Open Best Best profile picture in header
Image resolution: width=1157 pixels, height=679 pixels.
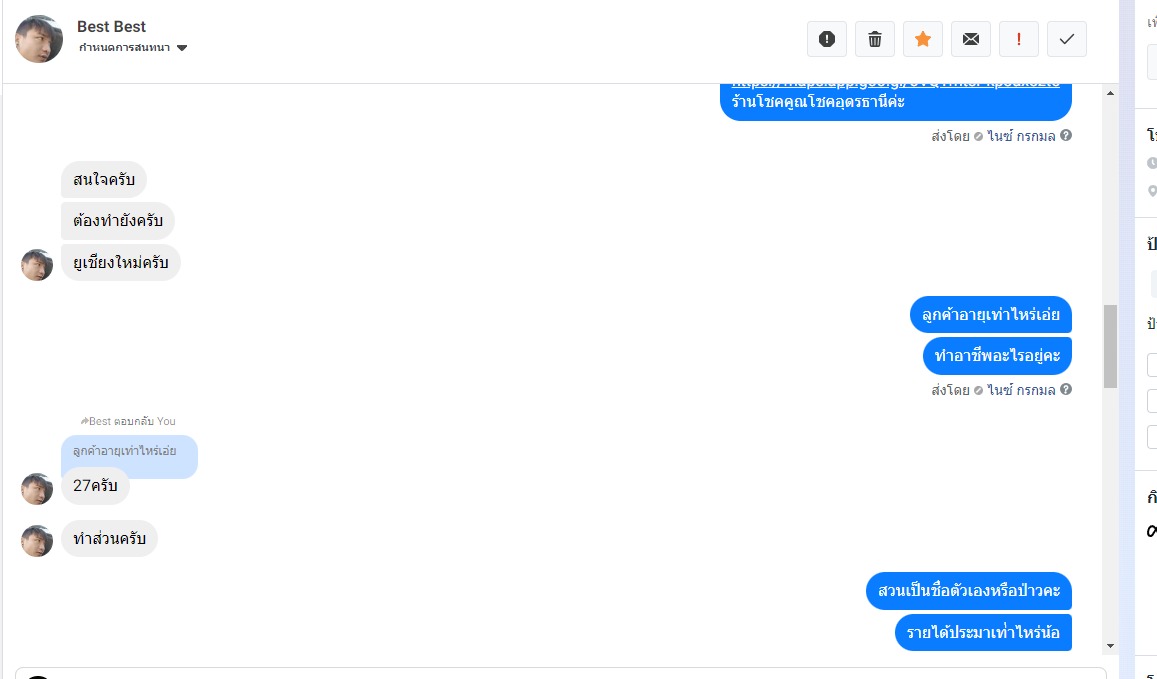(39, 39)
